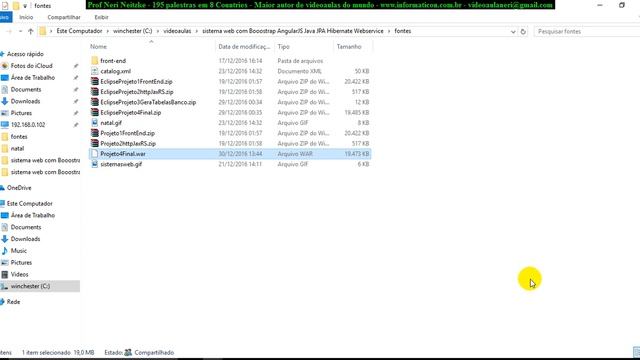Viewport: 640px width, 360px height.
Task: Refresh the fontes folder view
Action: point(523,31)
